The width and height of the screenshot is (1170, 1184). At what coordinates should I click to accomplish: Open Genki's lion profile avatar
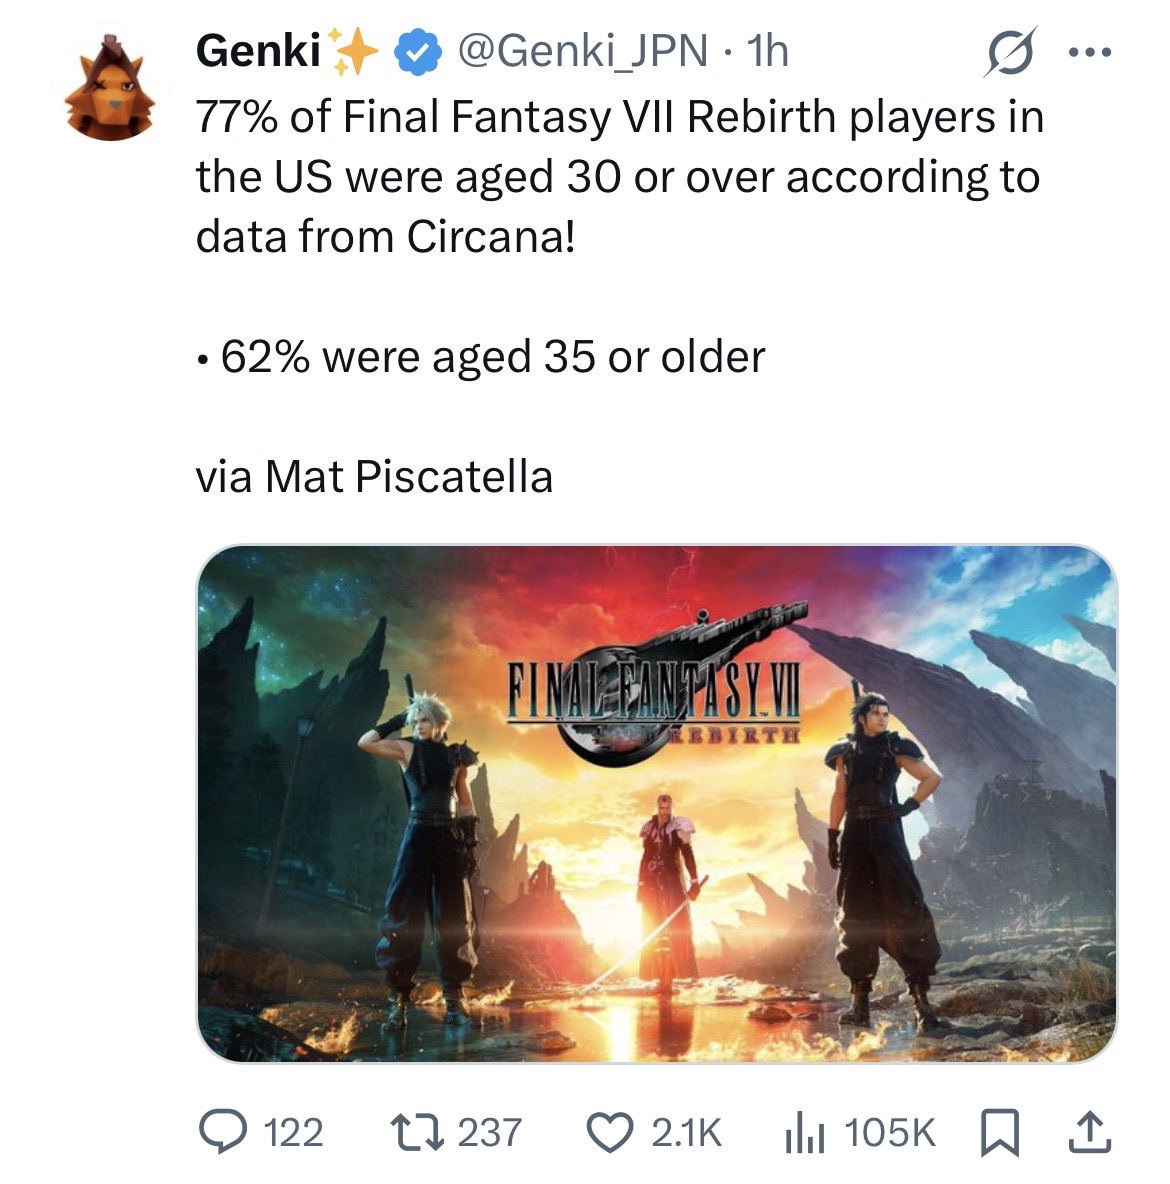(111, 87)
